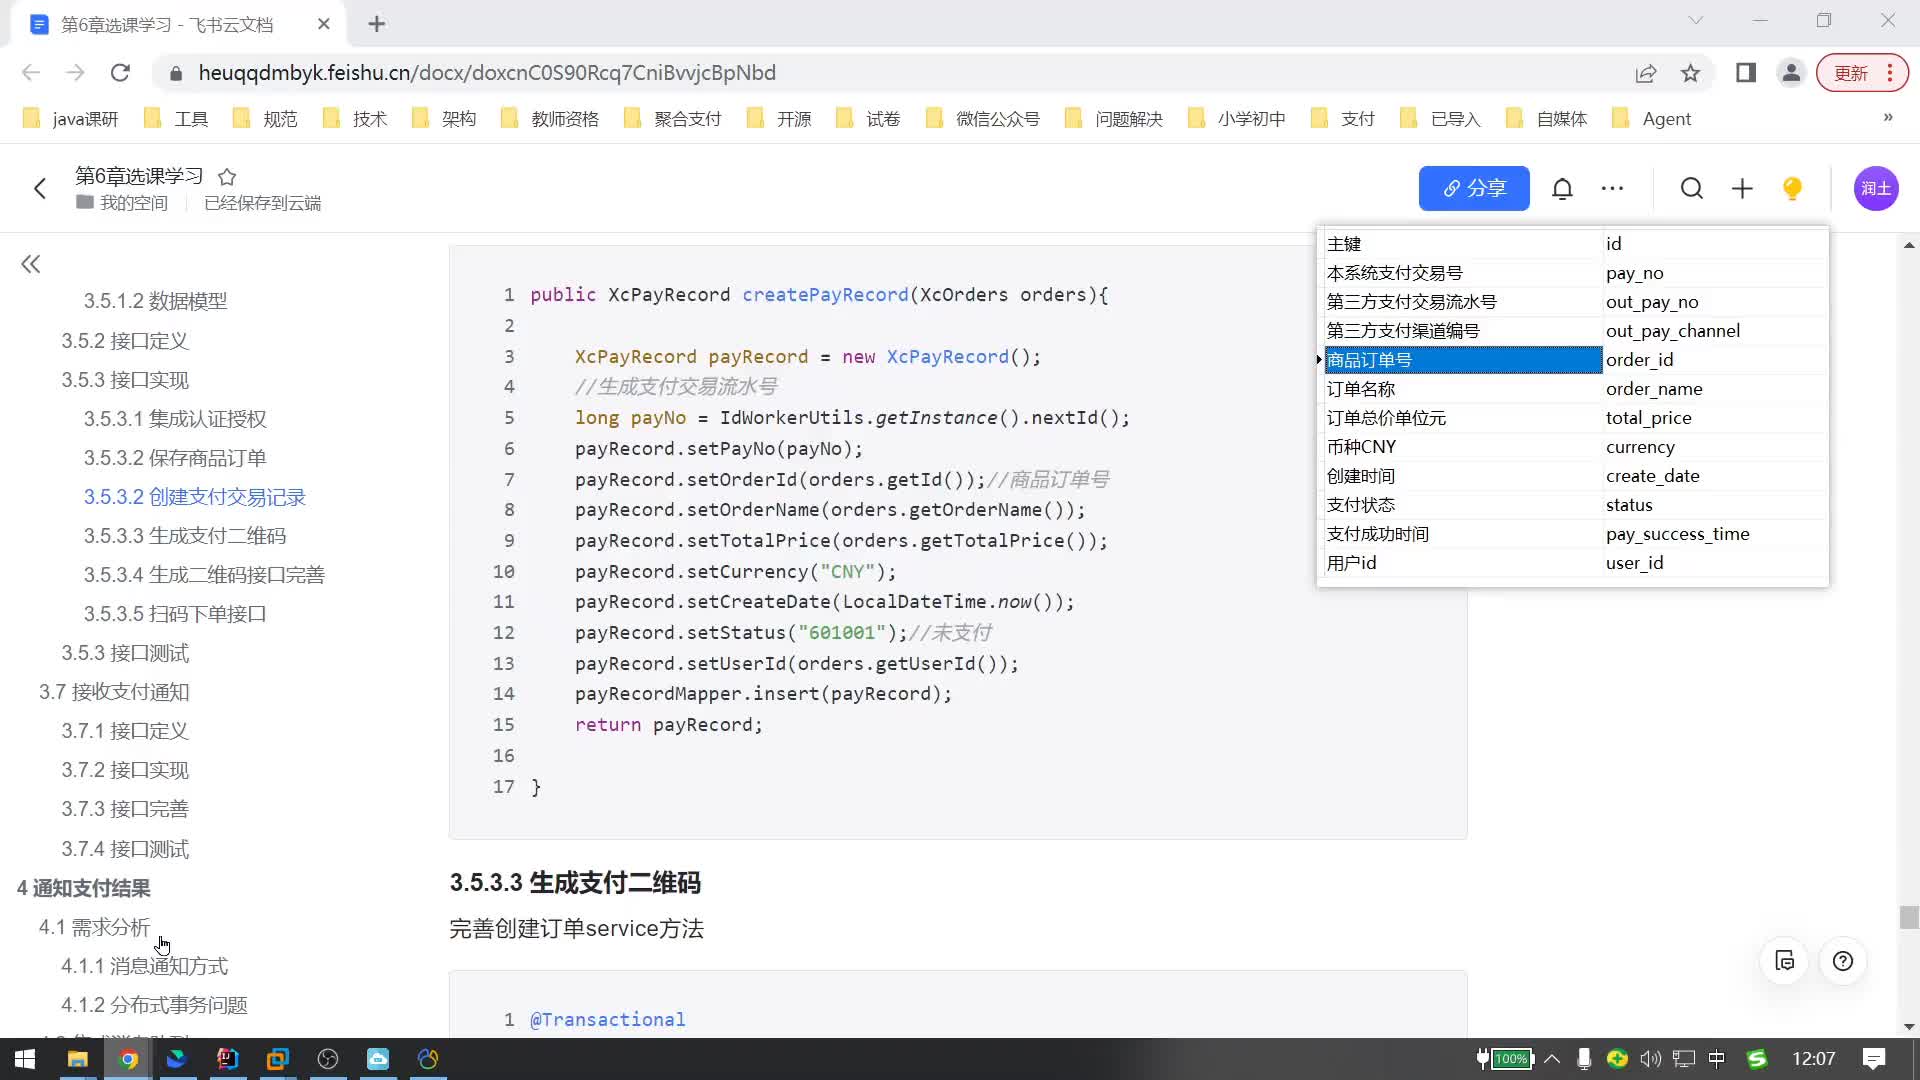Jump to 3.7.2 接口实现 in outline
1920x1080 pixels.
point(125,770)
